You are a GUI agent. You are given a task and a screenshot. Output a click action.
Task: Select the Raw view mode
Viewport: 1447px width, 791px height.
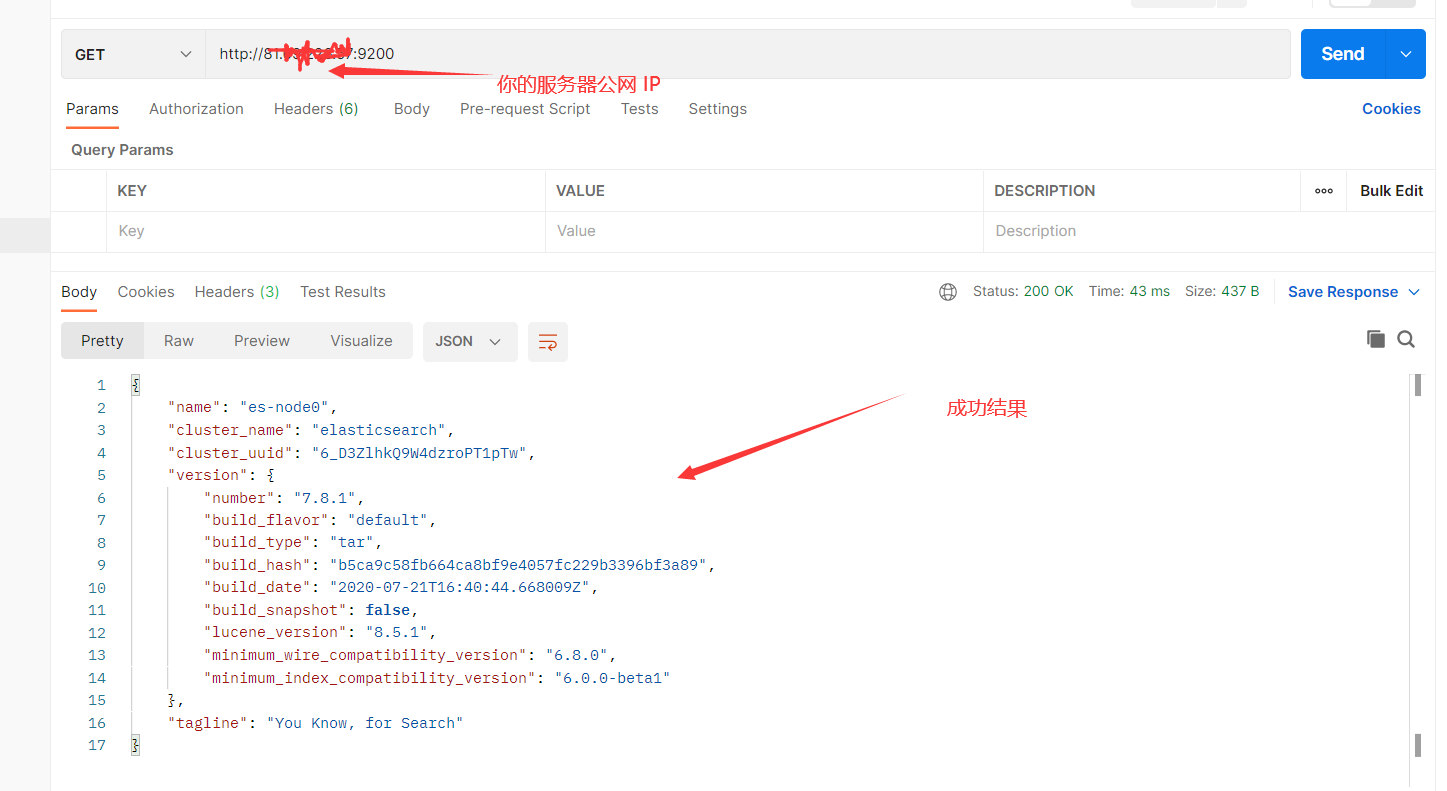179,341
